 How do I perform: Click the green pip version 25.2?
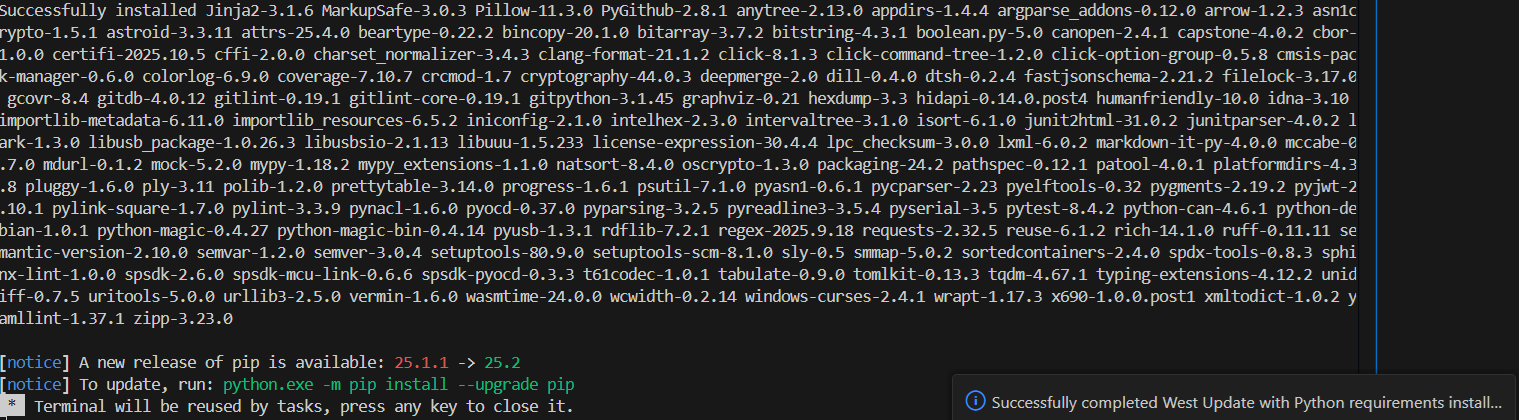[504, 361]
